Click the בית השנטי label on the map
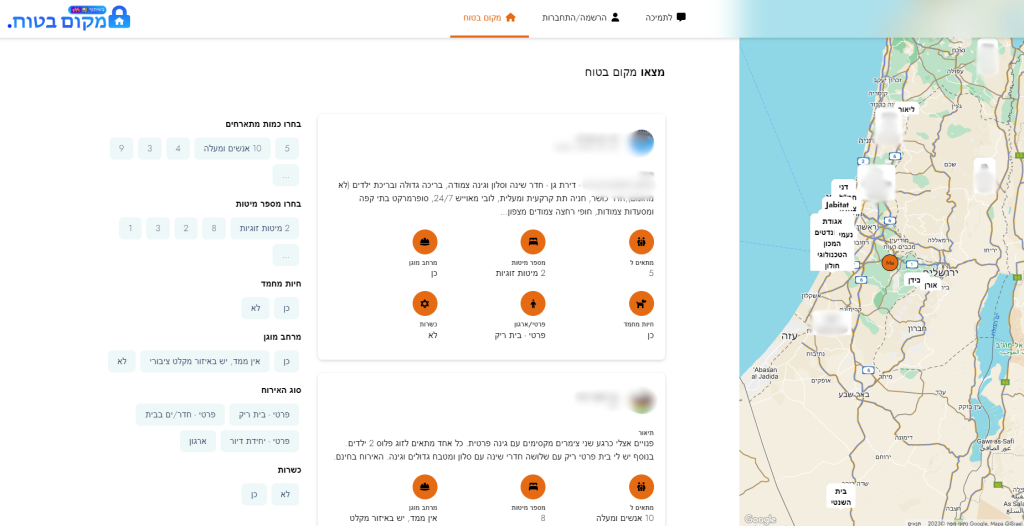 pos(841,496)
